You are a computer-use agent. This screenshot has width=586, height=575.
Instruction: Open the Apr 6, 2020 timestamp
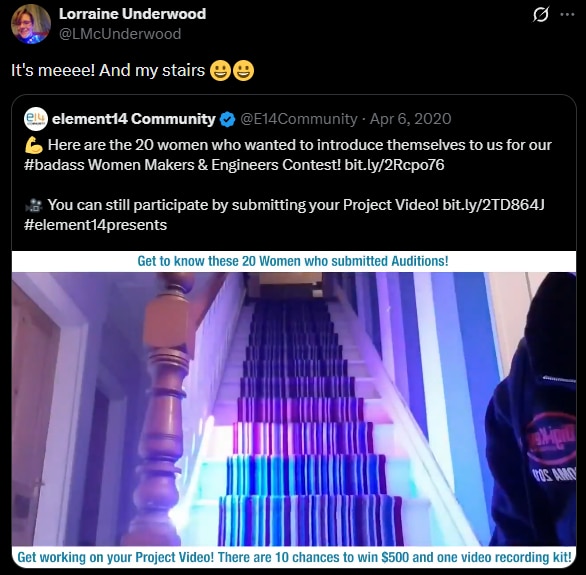click(410, 119)
